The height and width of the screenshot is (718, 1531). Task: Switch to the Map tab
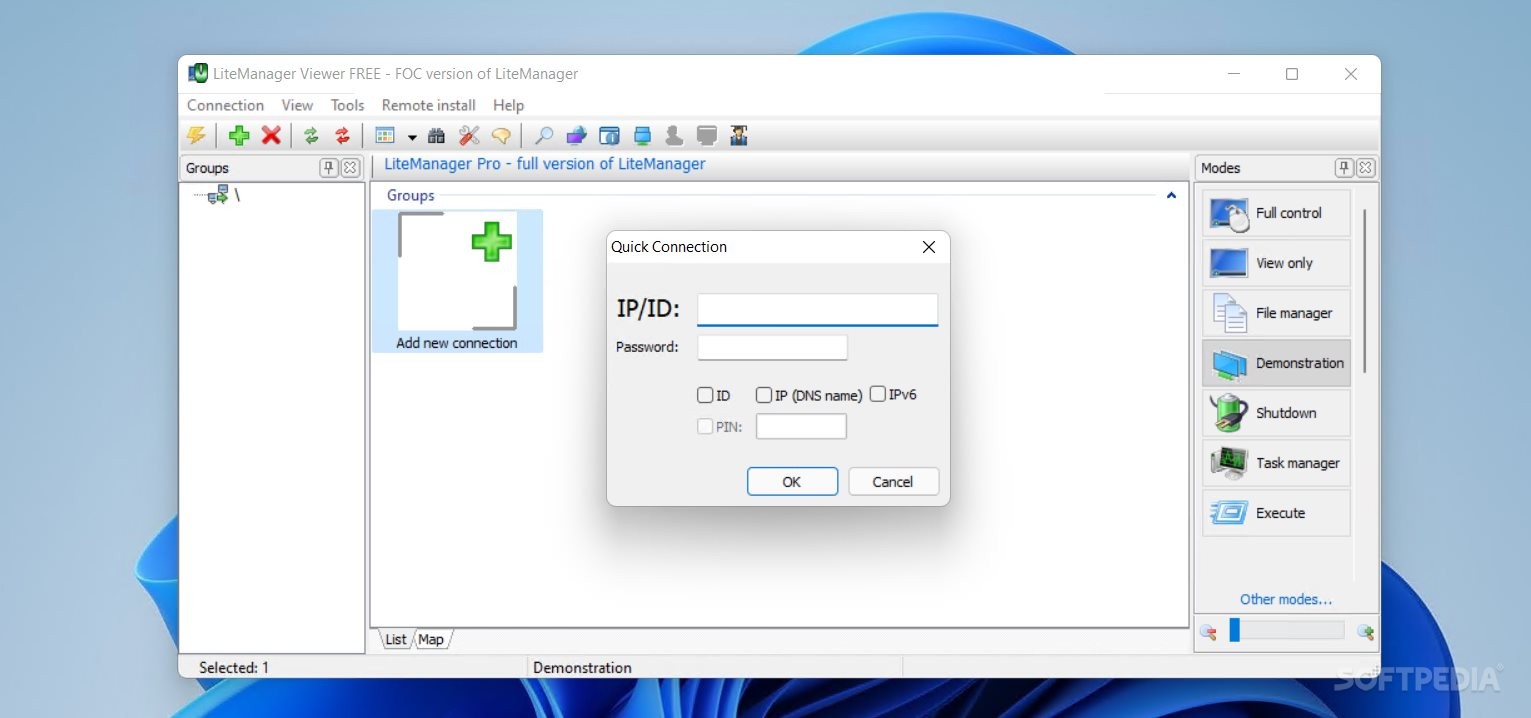(431, 639)
